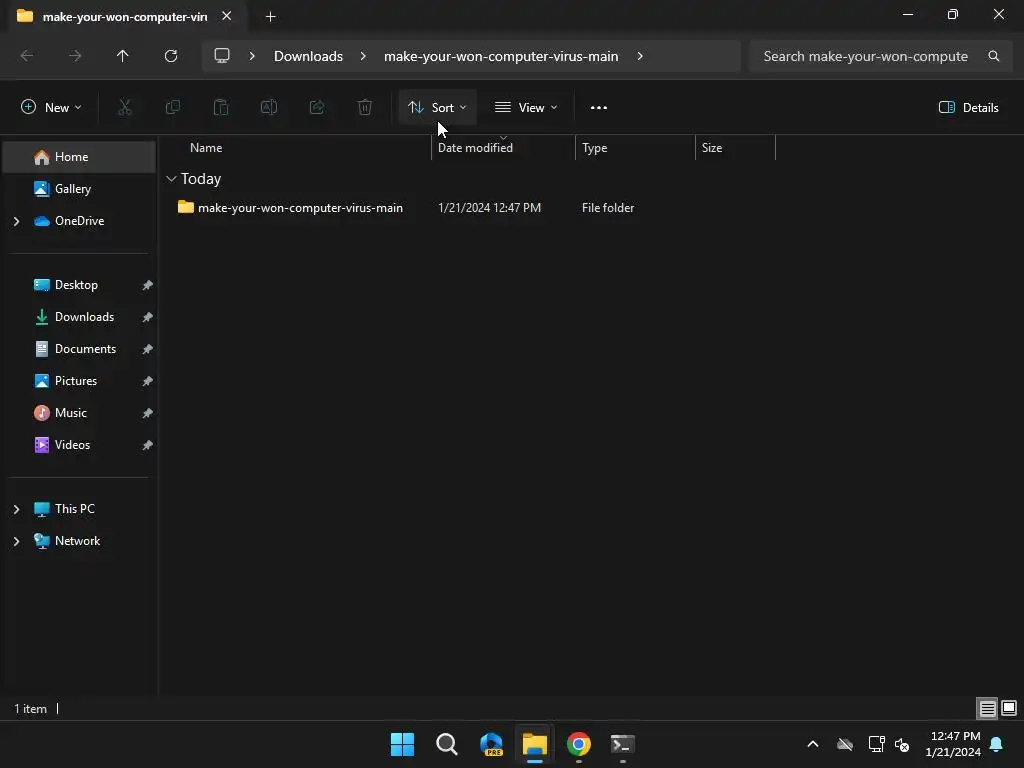
Task: Go back with the left arrow
Action: tap(27, 56)
